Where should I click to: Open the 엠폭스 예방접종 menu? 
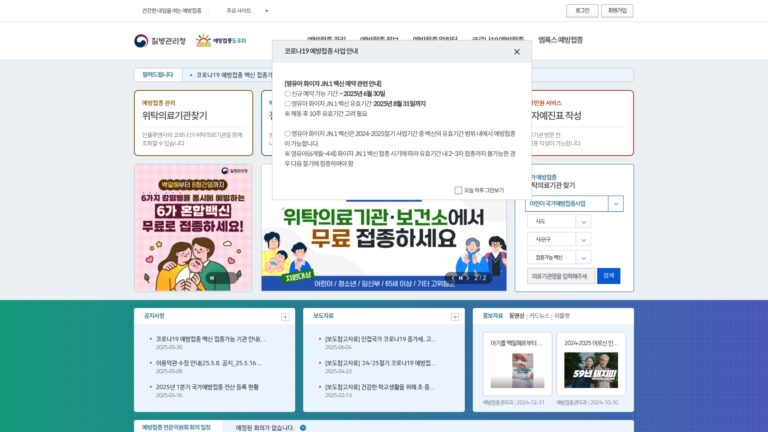tap(560, 40)
